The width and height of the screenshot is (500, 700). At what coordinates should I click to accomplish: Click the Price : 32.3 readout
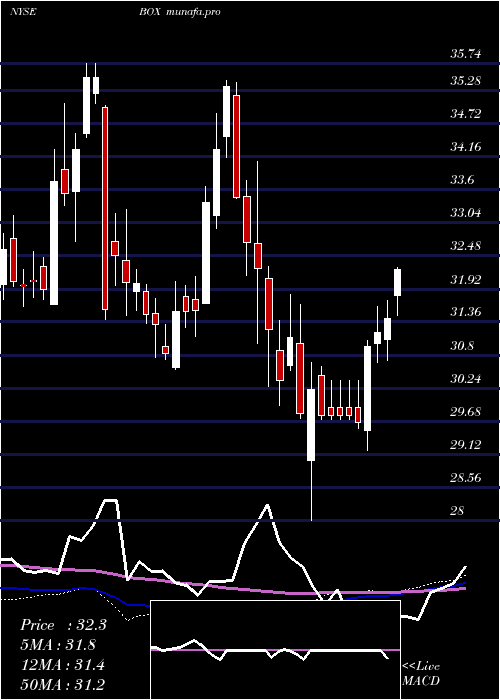(x=63, y=625)
